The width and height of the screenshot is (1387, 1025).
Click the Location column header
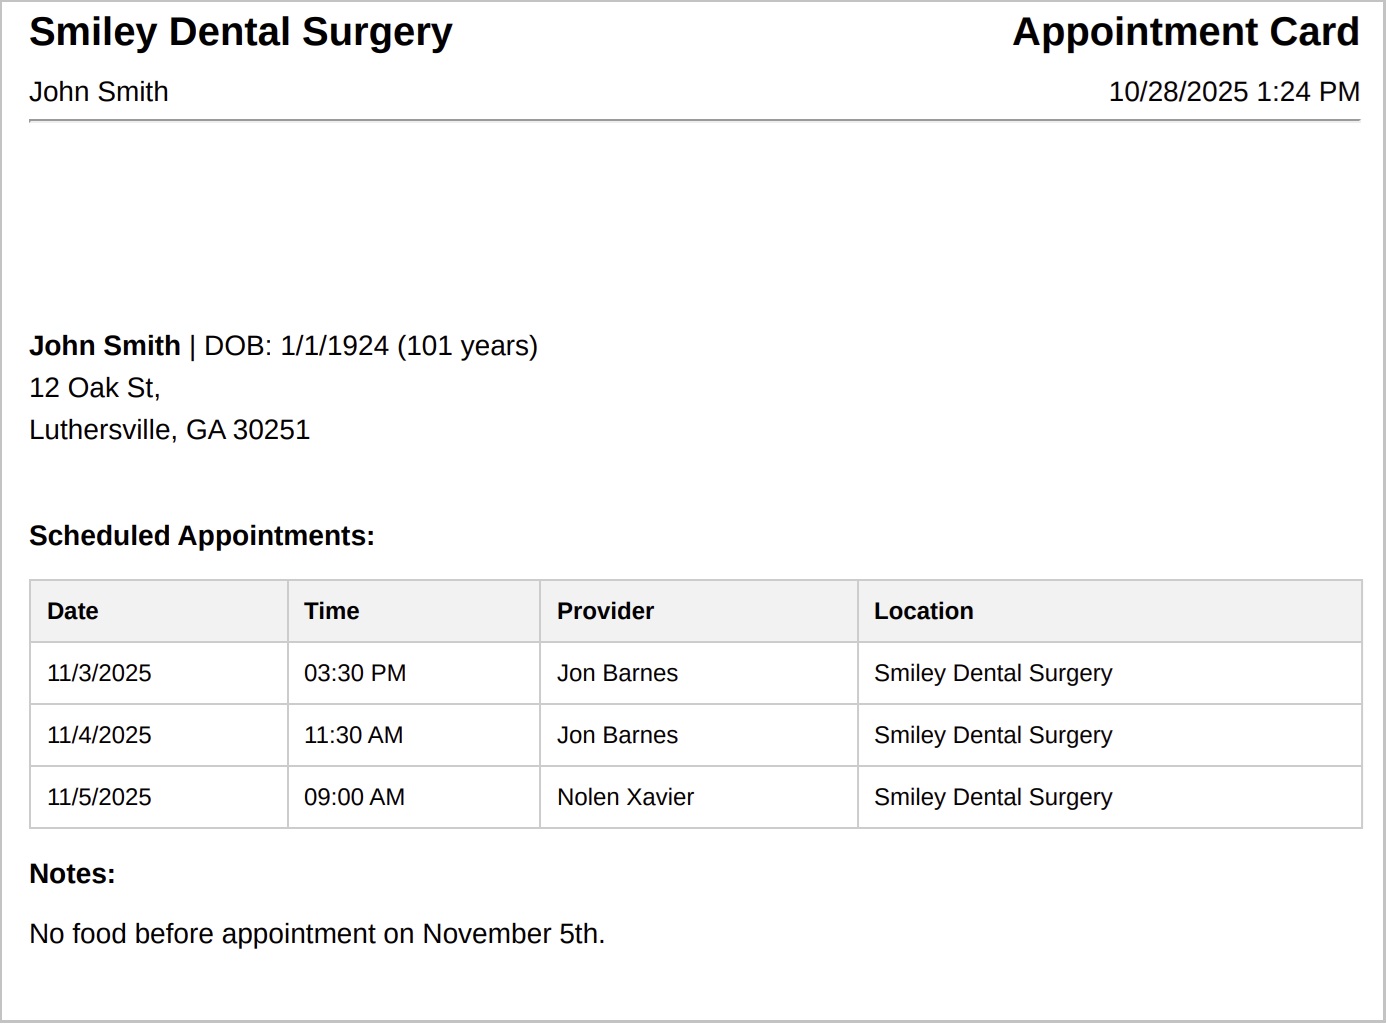(x=923, y=611)
